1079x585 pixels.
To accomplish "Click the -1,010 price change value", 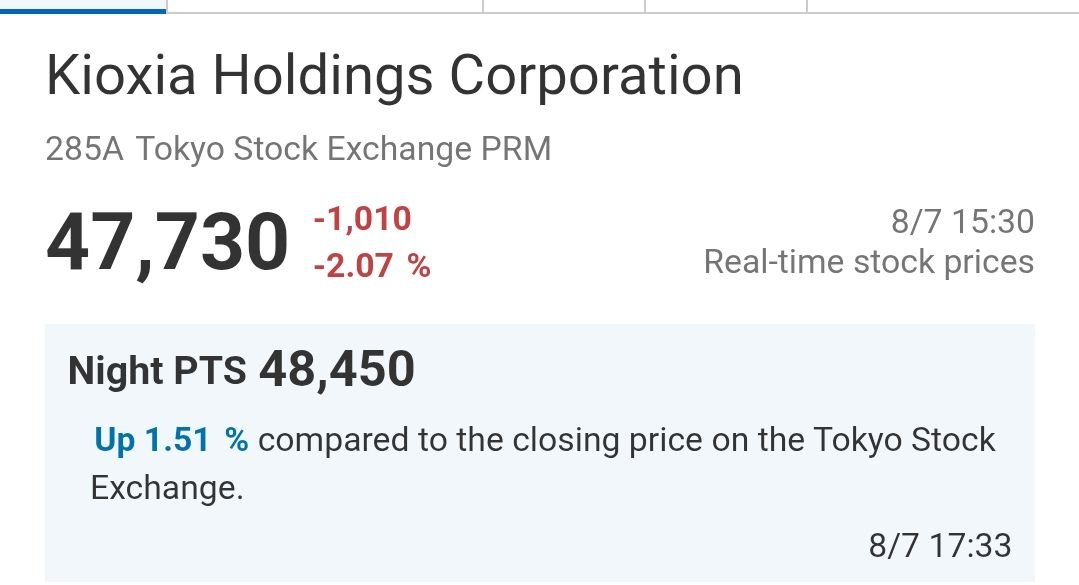I will [x=362, y=220].
